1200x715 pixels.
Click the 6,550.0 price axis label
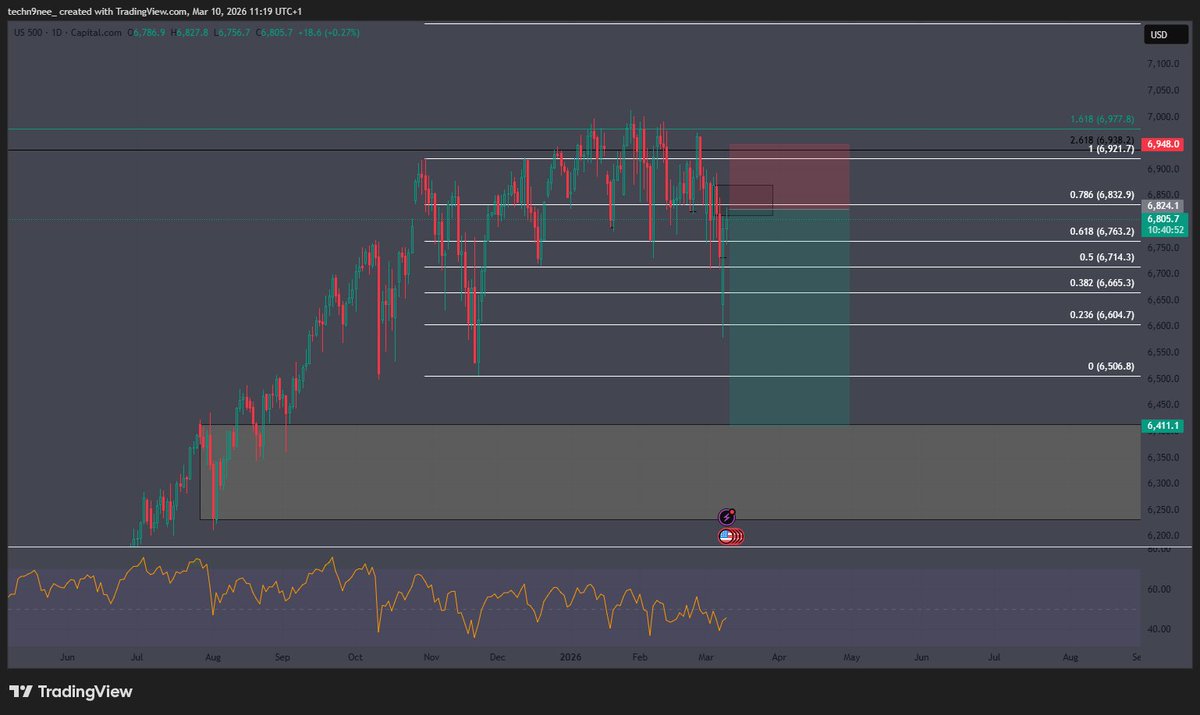pyautogui.click(x=1163, y=352)
